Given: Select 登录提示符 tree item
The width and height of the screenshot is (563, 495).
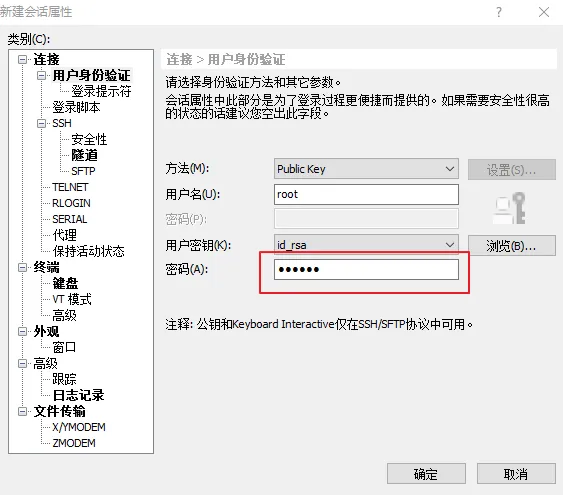Looking at the screenshot, I should tap(101, 91).
